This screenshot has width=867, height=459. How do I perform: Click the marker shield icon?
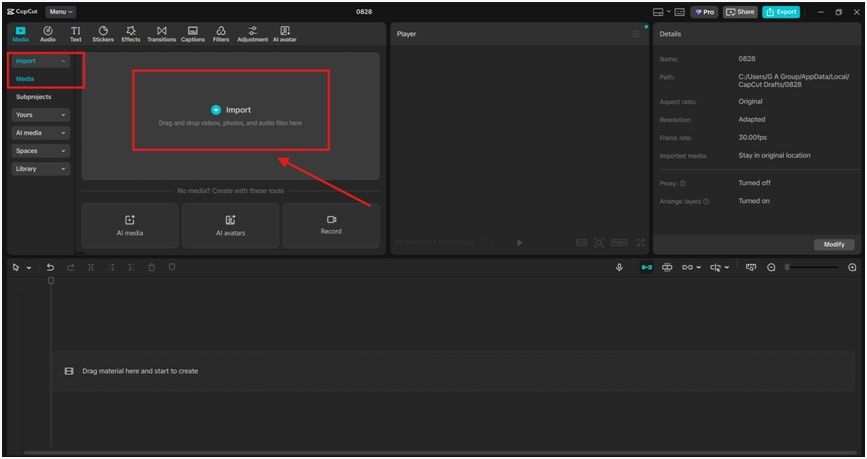(172, 268)
